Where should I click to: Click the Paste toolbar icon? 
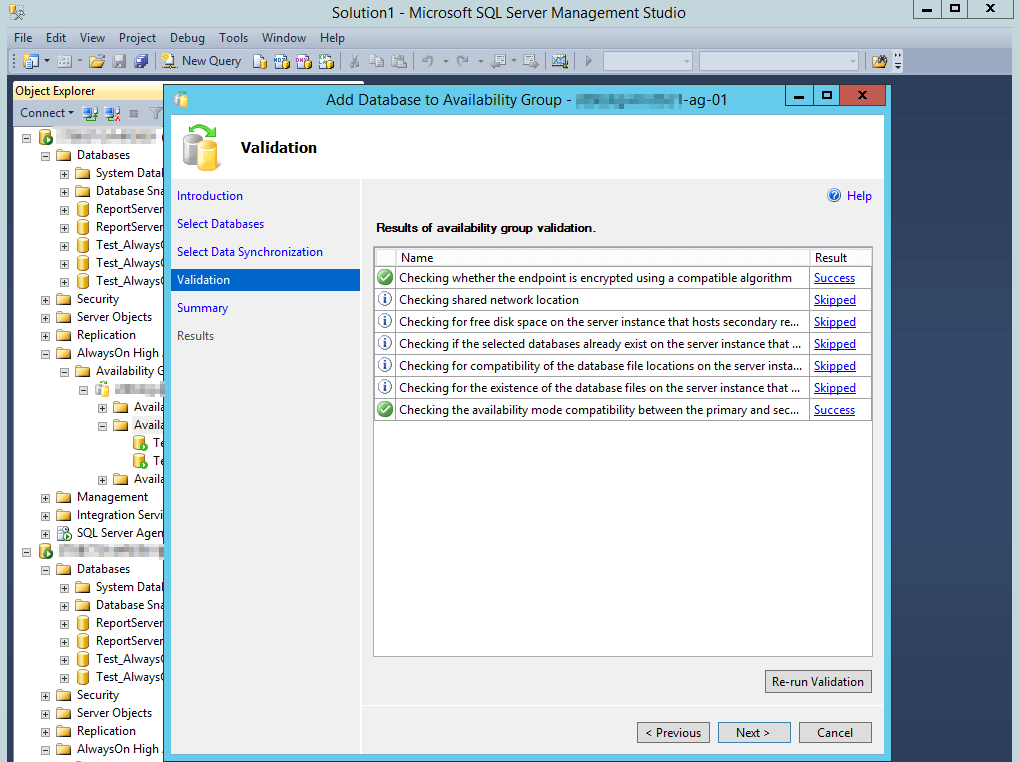pos(399,61)
